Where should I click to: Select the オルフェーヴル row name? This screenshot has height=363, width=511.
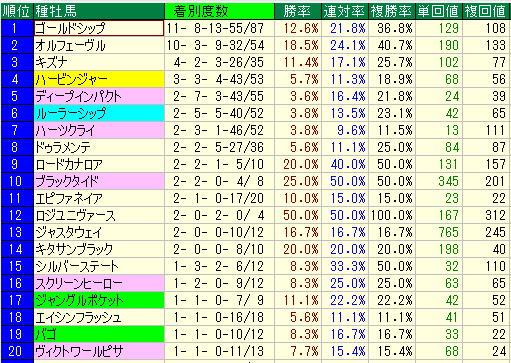click(99, 45)
